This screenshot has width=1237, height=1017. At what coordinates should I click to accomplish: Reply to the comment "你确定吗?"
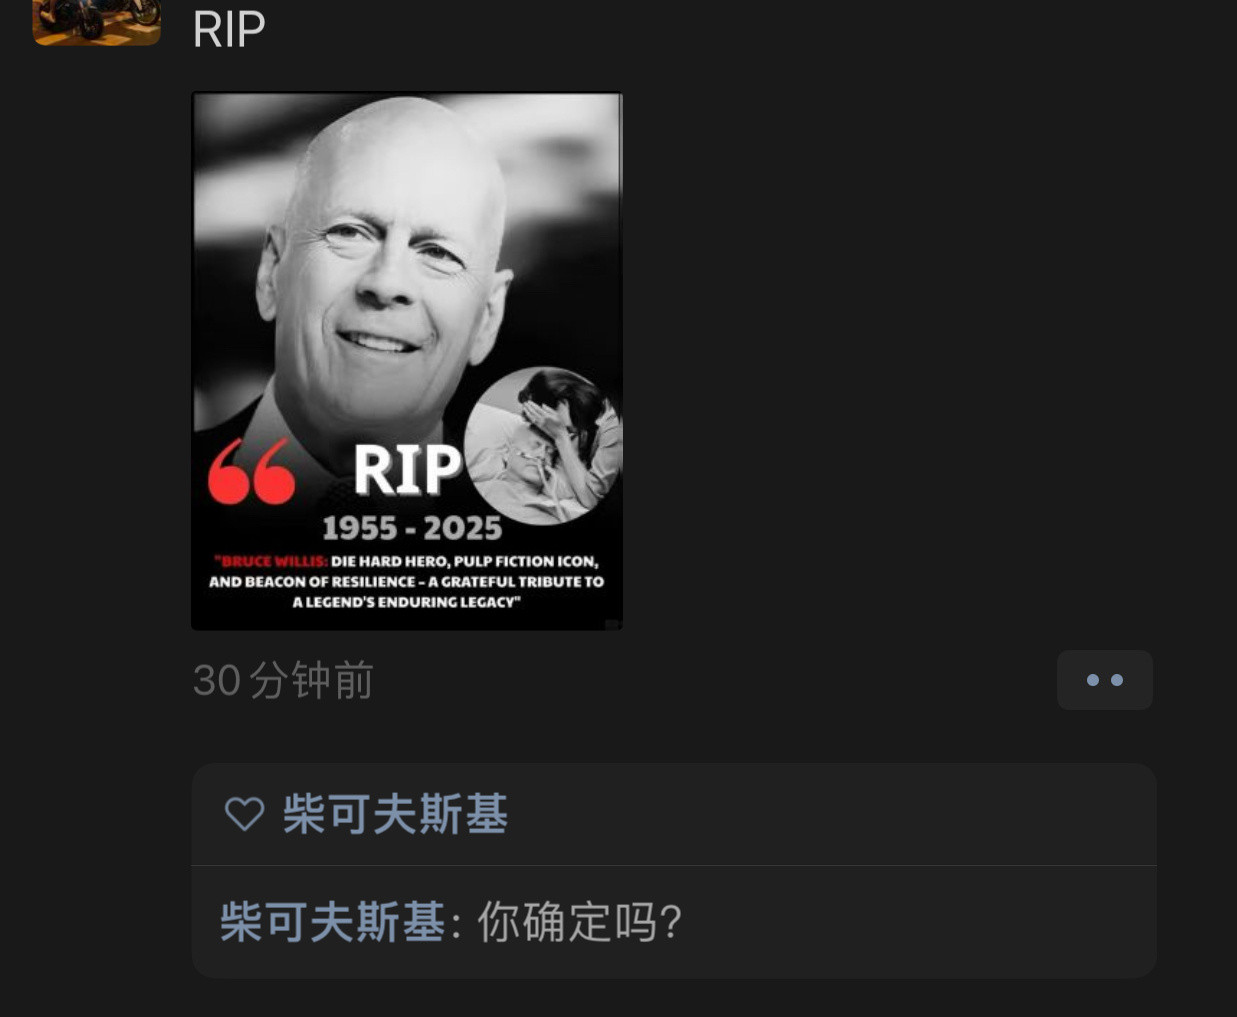point(580,922)
